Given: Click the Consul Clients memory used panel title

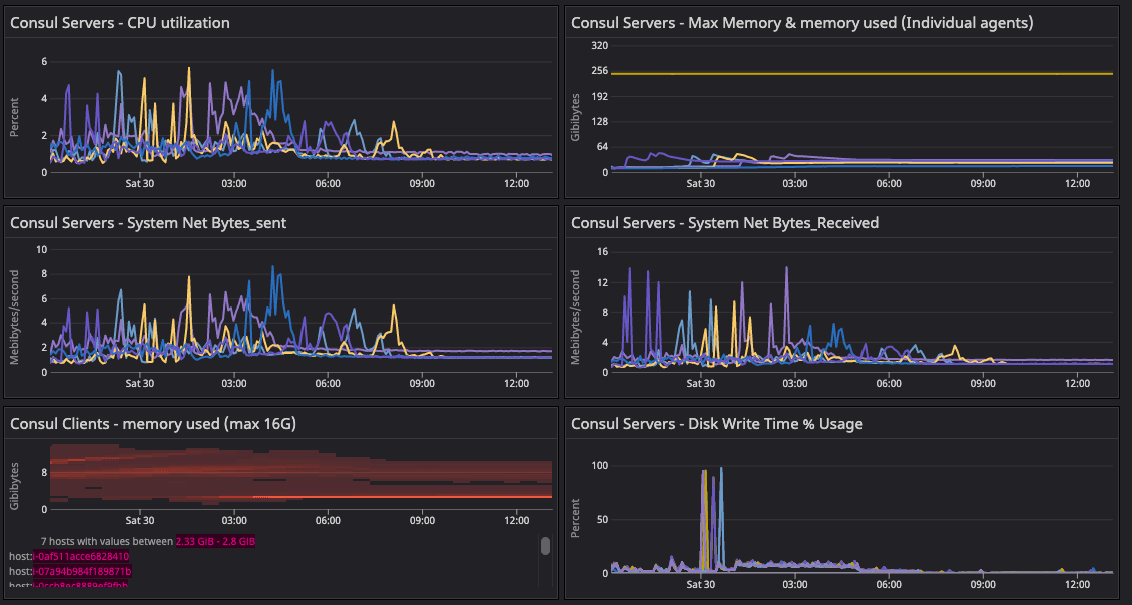Looking at the screenshot, I should coord(153,424).
